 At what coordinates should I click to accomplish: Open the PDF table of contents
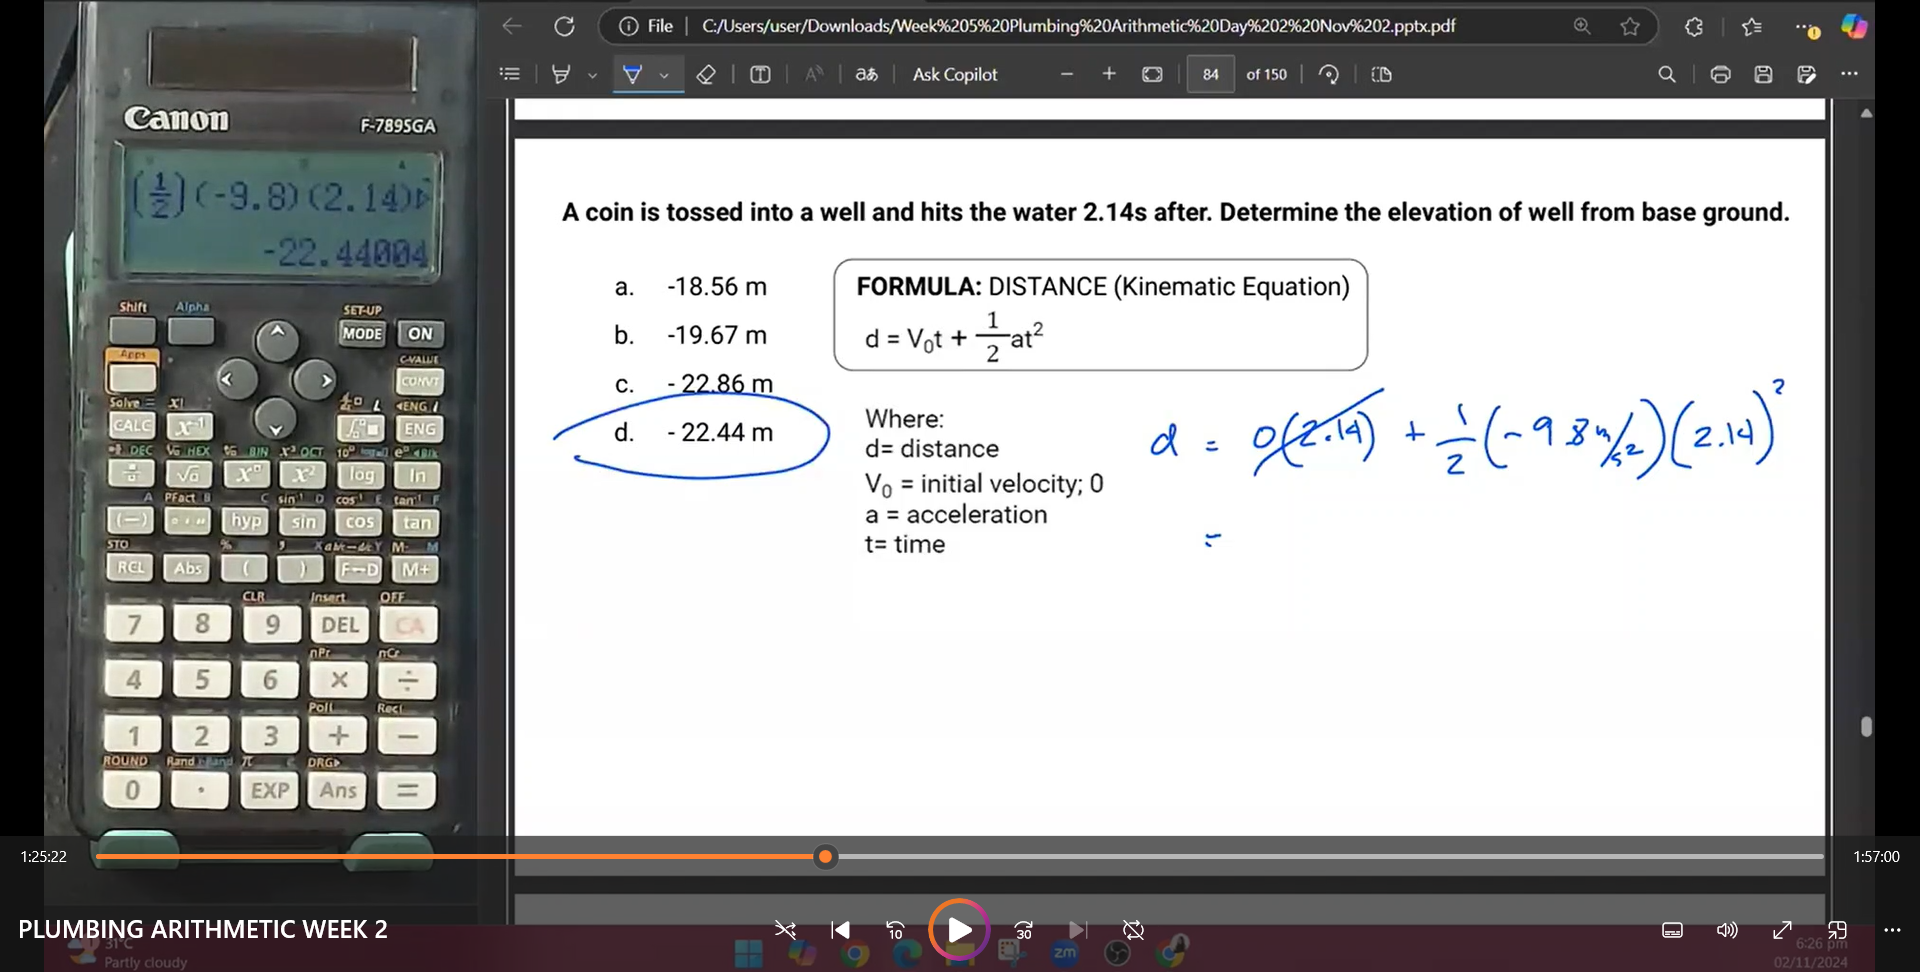point(510,75)
